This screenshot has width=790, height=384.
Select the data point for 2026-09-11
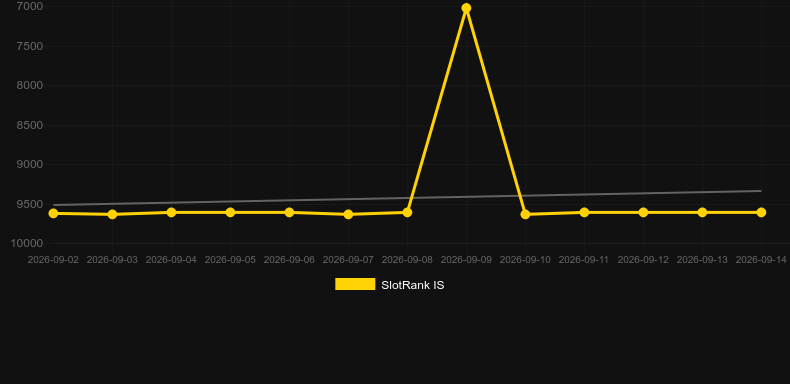[584, 212]
